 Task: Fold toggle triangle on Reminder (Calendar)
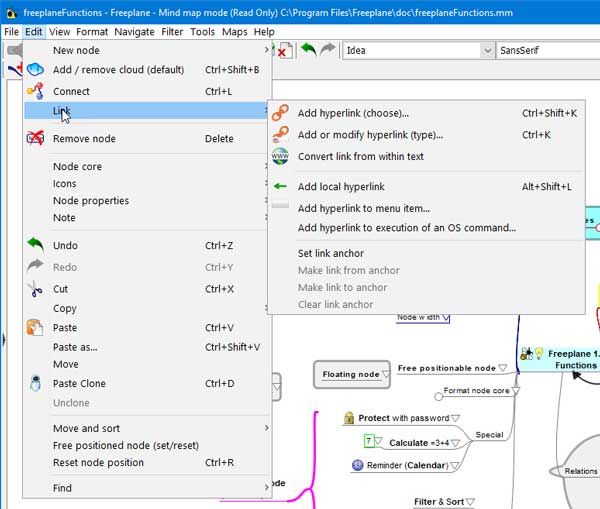click(x=455, y=466)
